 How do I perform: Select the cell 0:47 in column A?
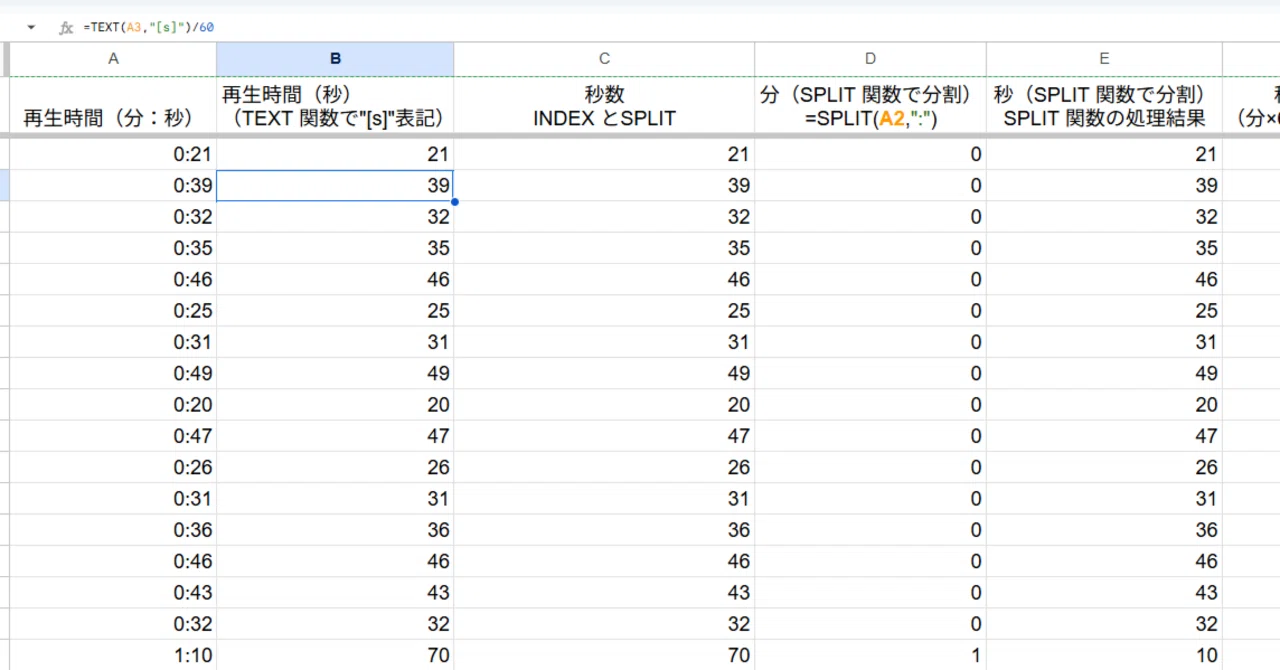(x=113, y=436)
